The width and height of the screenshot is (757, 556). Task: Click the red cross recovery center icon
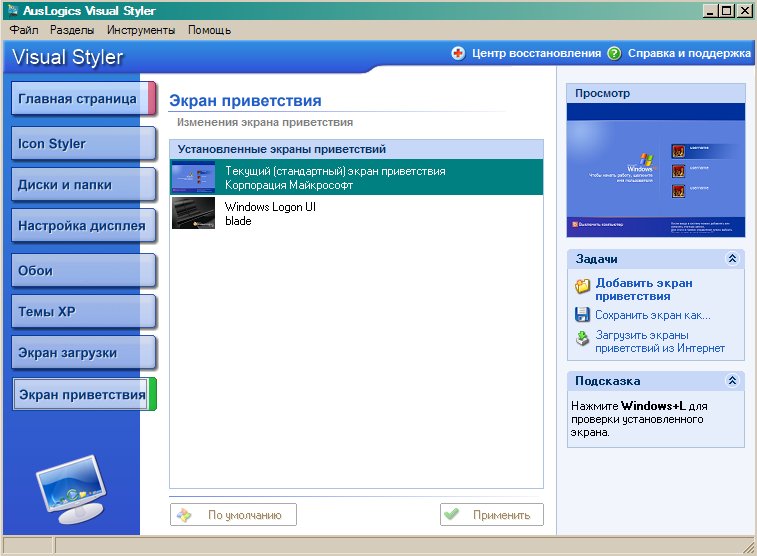(458, 53)
